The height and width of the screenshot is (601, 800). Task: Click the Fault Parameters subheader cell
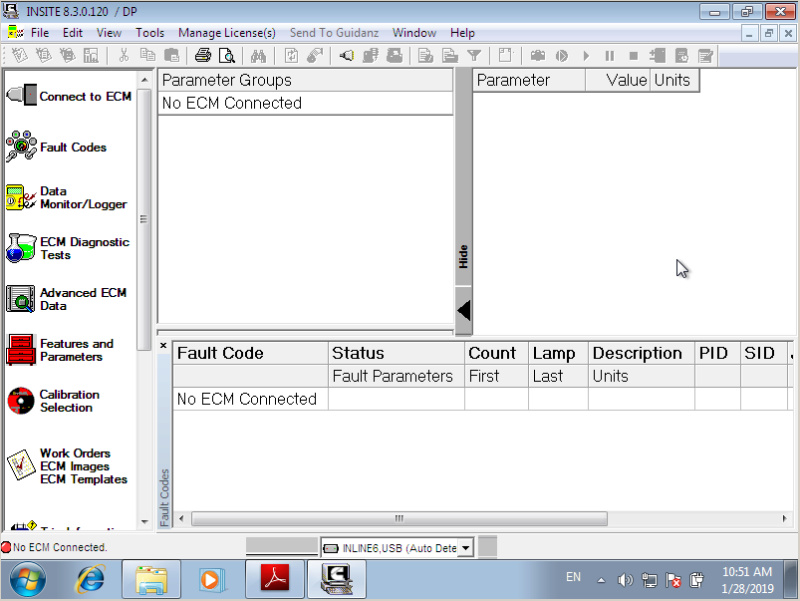(x=396, y=376)
